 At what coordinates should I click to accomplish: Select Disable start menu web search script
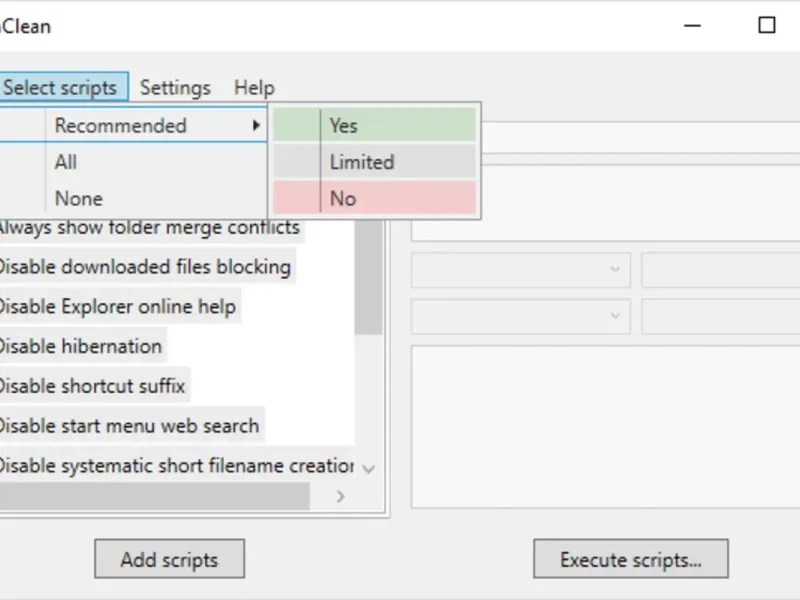click(x=128, y=426)
